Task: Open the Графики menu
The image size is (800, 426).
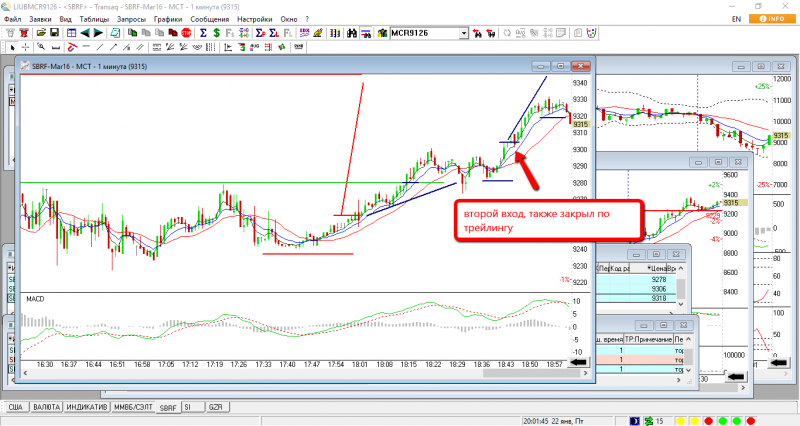Action: (x=168, y=19)
